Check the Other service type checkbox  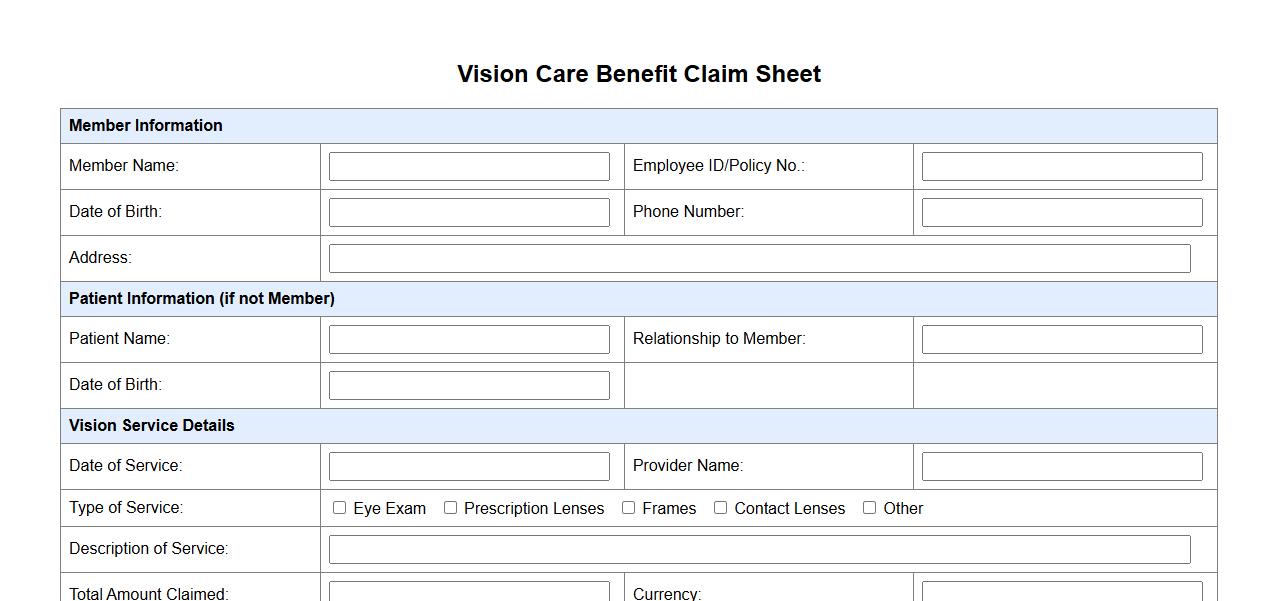coord(870,508)
